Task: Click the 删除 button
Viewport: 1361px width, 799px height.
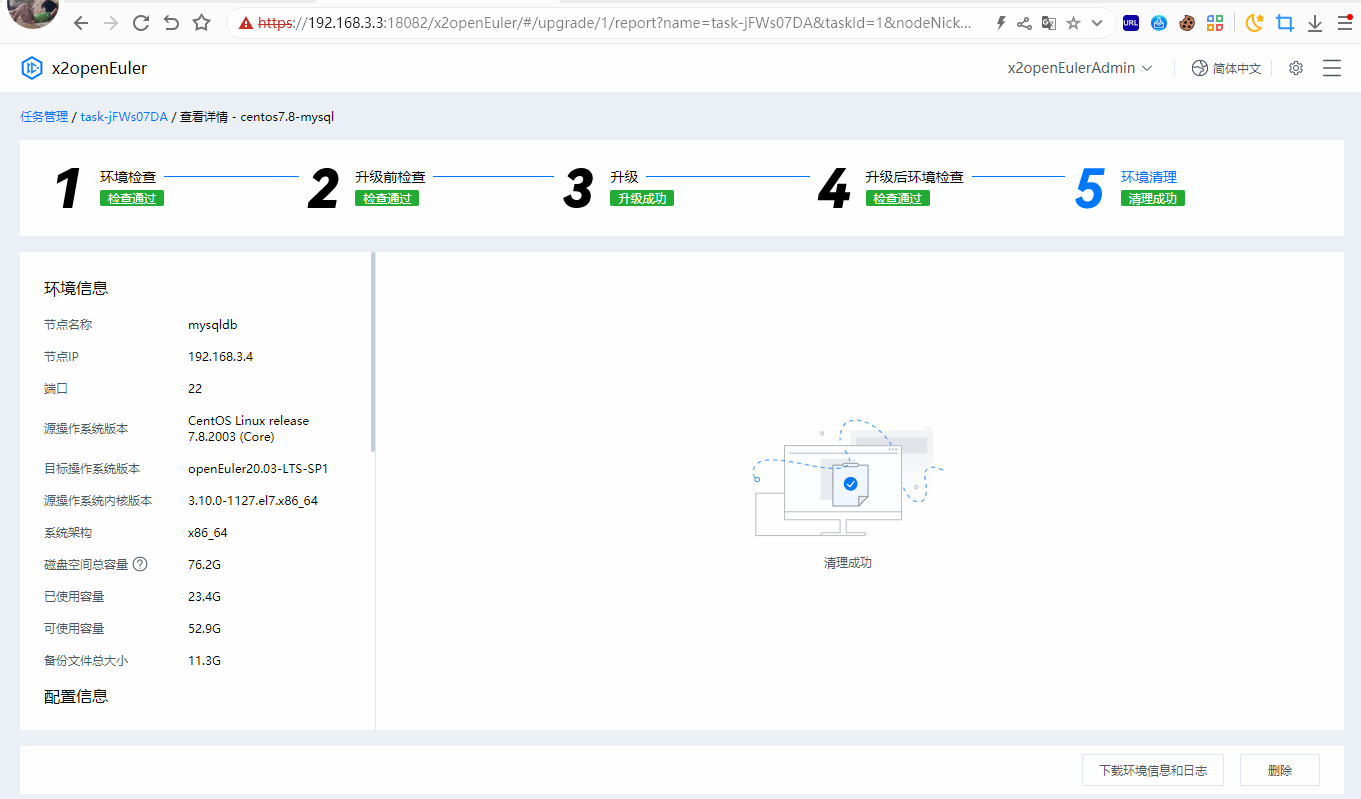Action: click(x=1280, y=771)
